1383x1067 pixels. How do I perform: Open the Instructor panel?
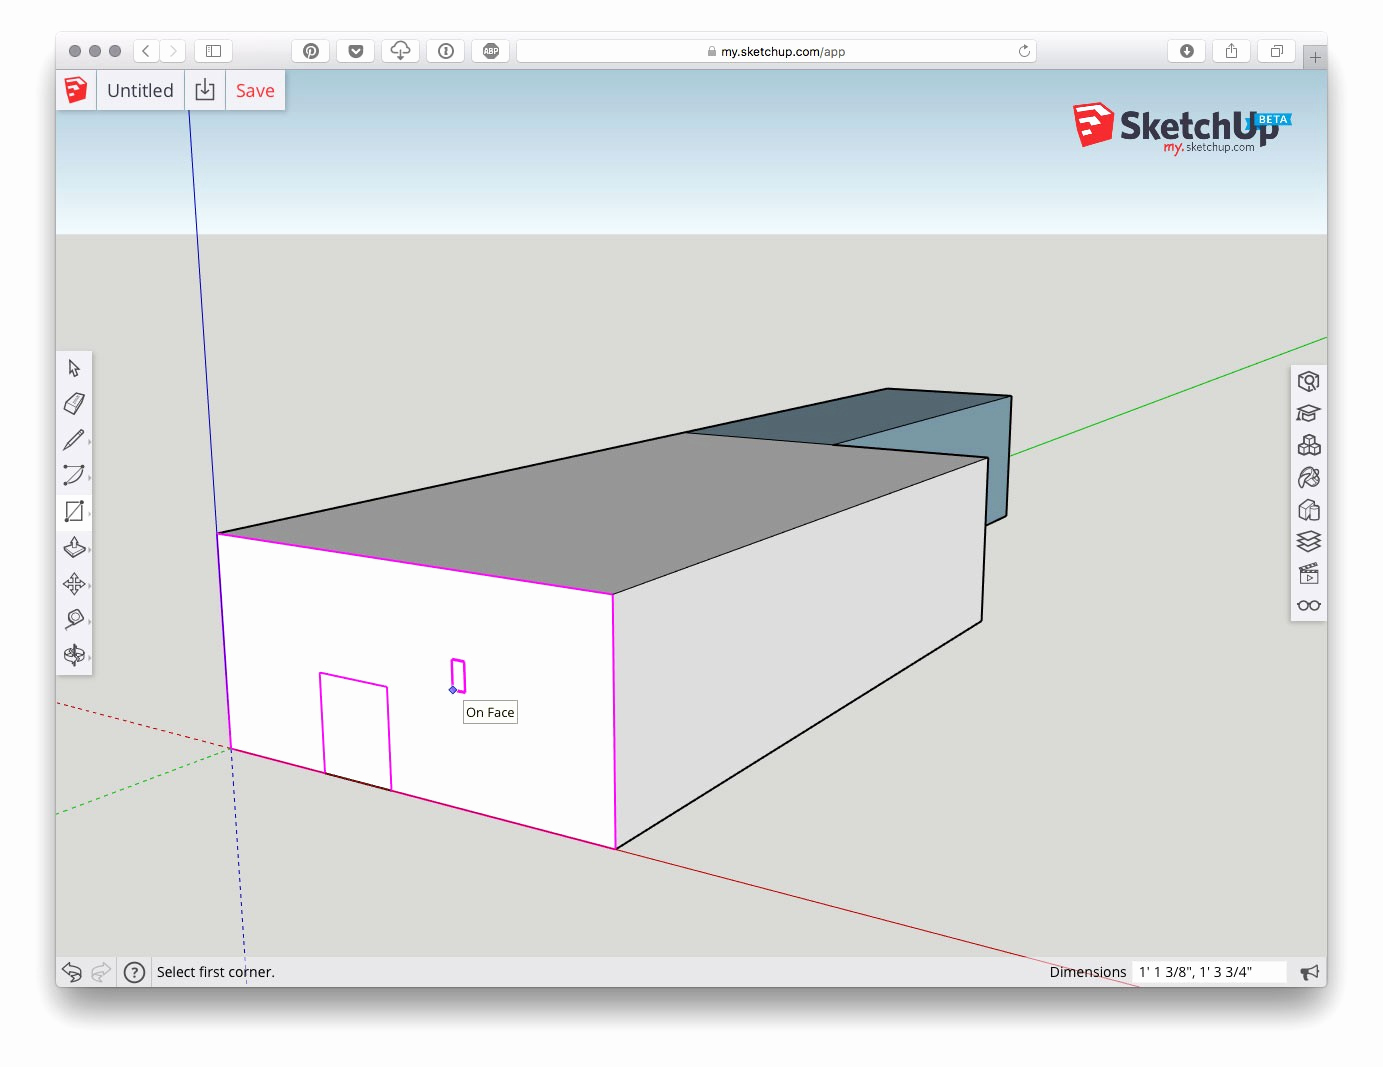coord(1308,413)
